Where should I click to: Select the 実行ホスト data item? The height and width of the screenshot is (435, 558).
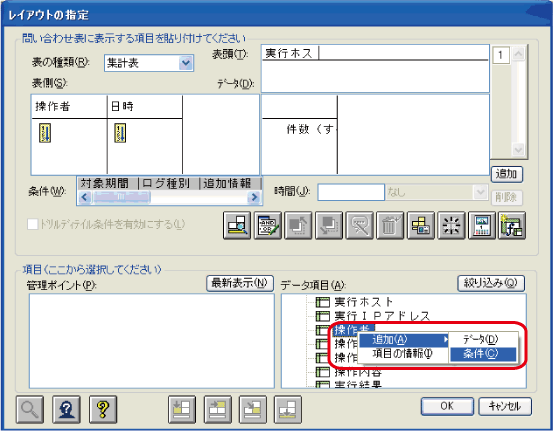coord(363,302)
